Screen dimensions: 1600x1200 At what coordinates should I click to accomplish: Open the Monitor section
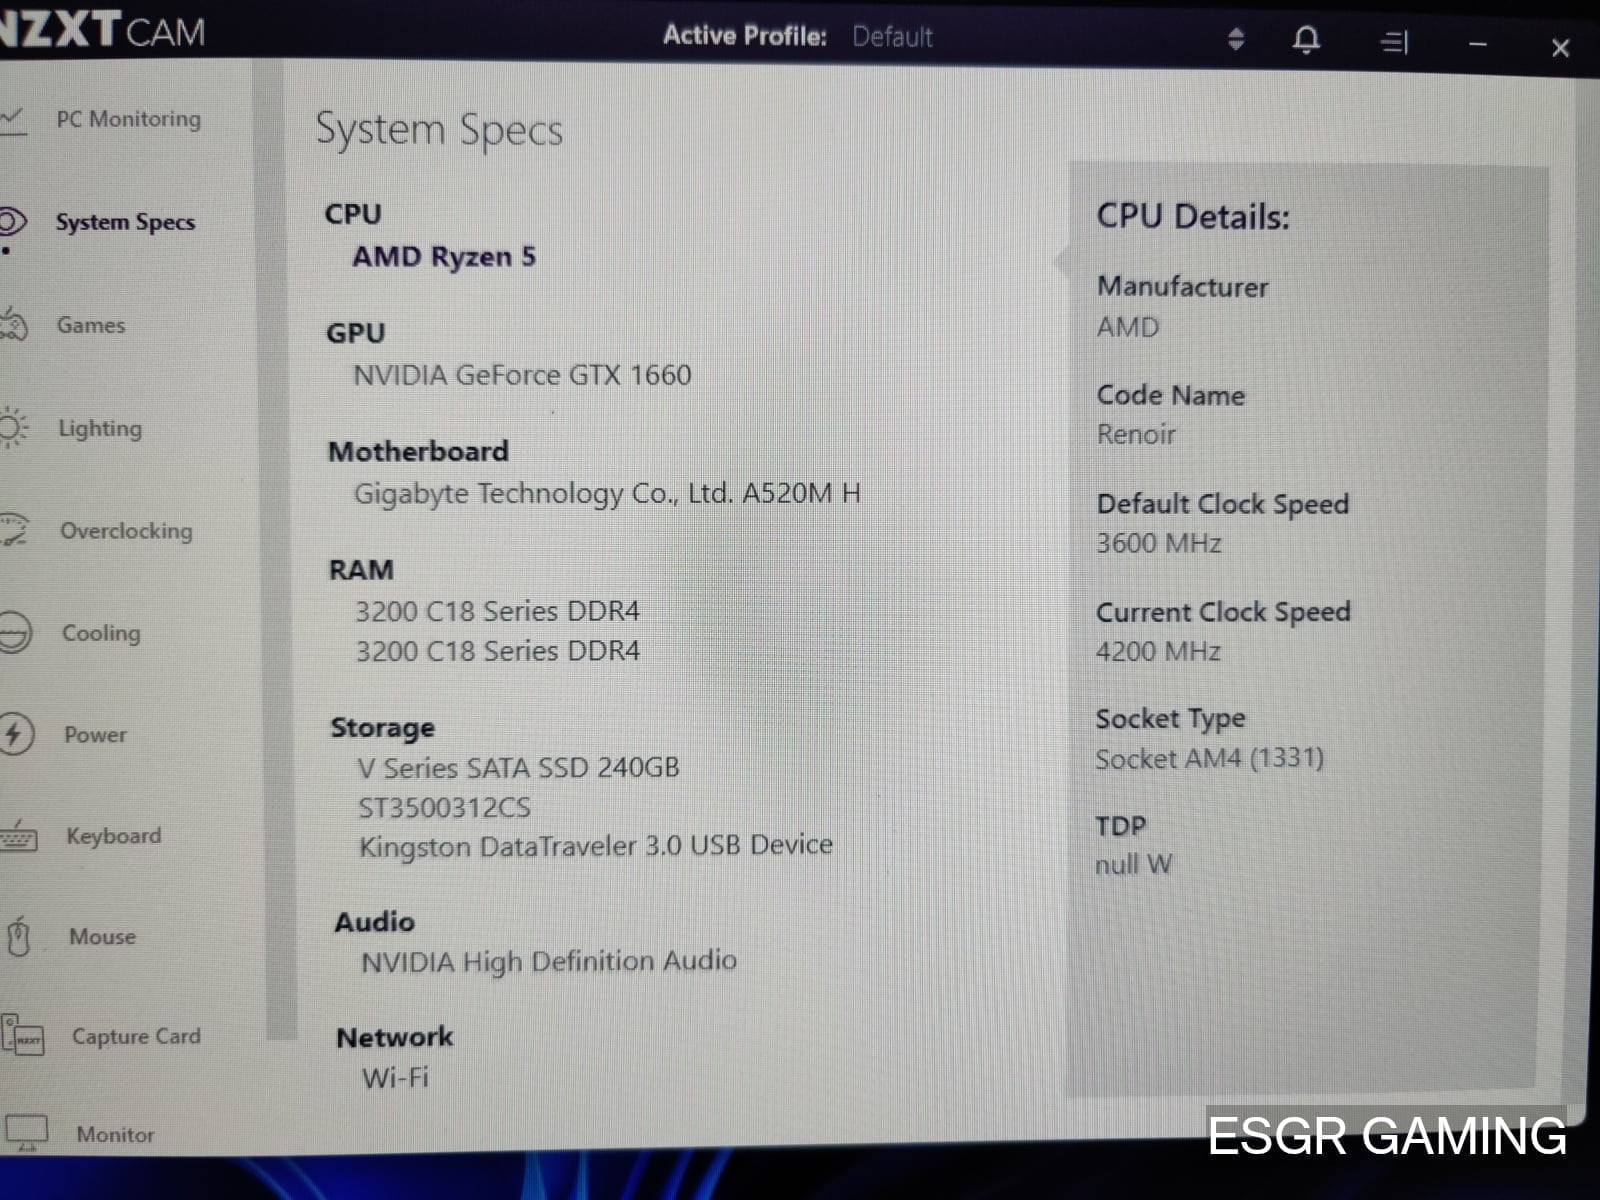tap(115, 1135)
